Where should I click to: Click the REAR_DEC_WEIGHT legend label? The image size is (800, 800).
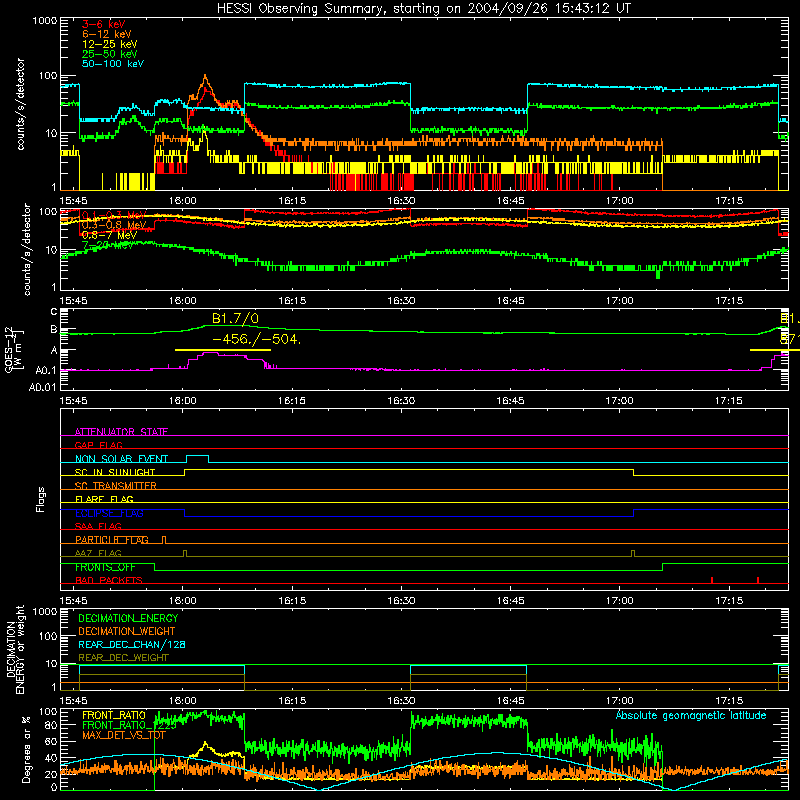click(x=123, y=658)
